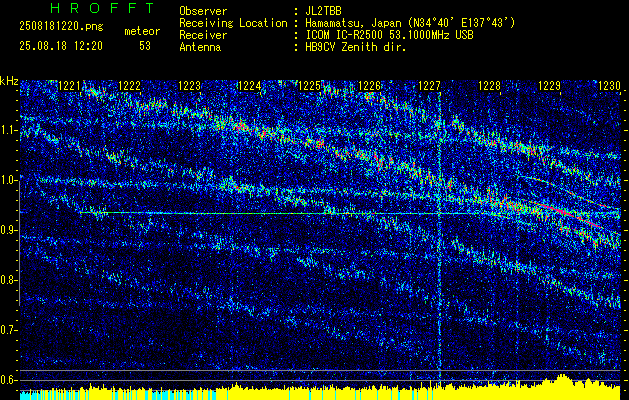Click the date stamp 25.08.18 12:20
The width and height of the screenshot is (629, 400).
point(61,46)
